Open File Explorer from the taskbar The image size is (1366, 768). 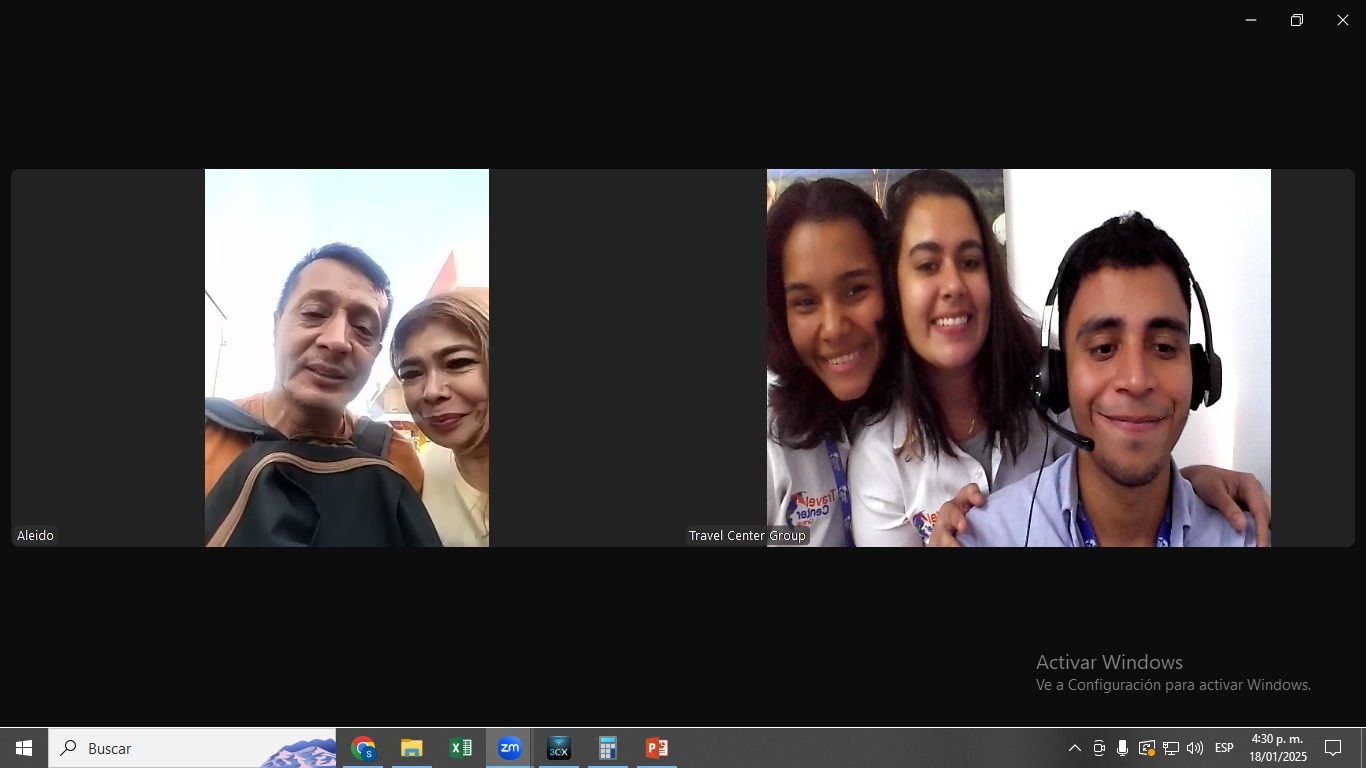(412, 748)
